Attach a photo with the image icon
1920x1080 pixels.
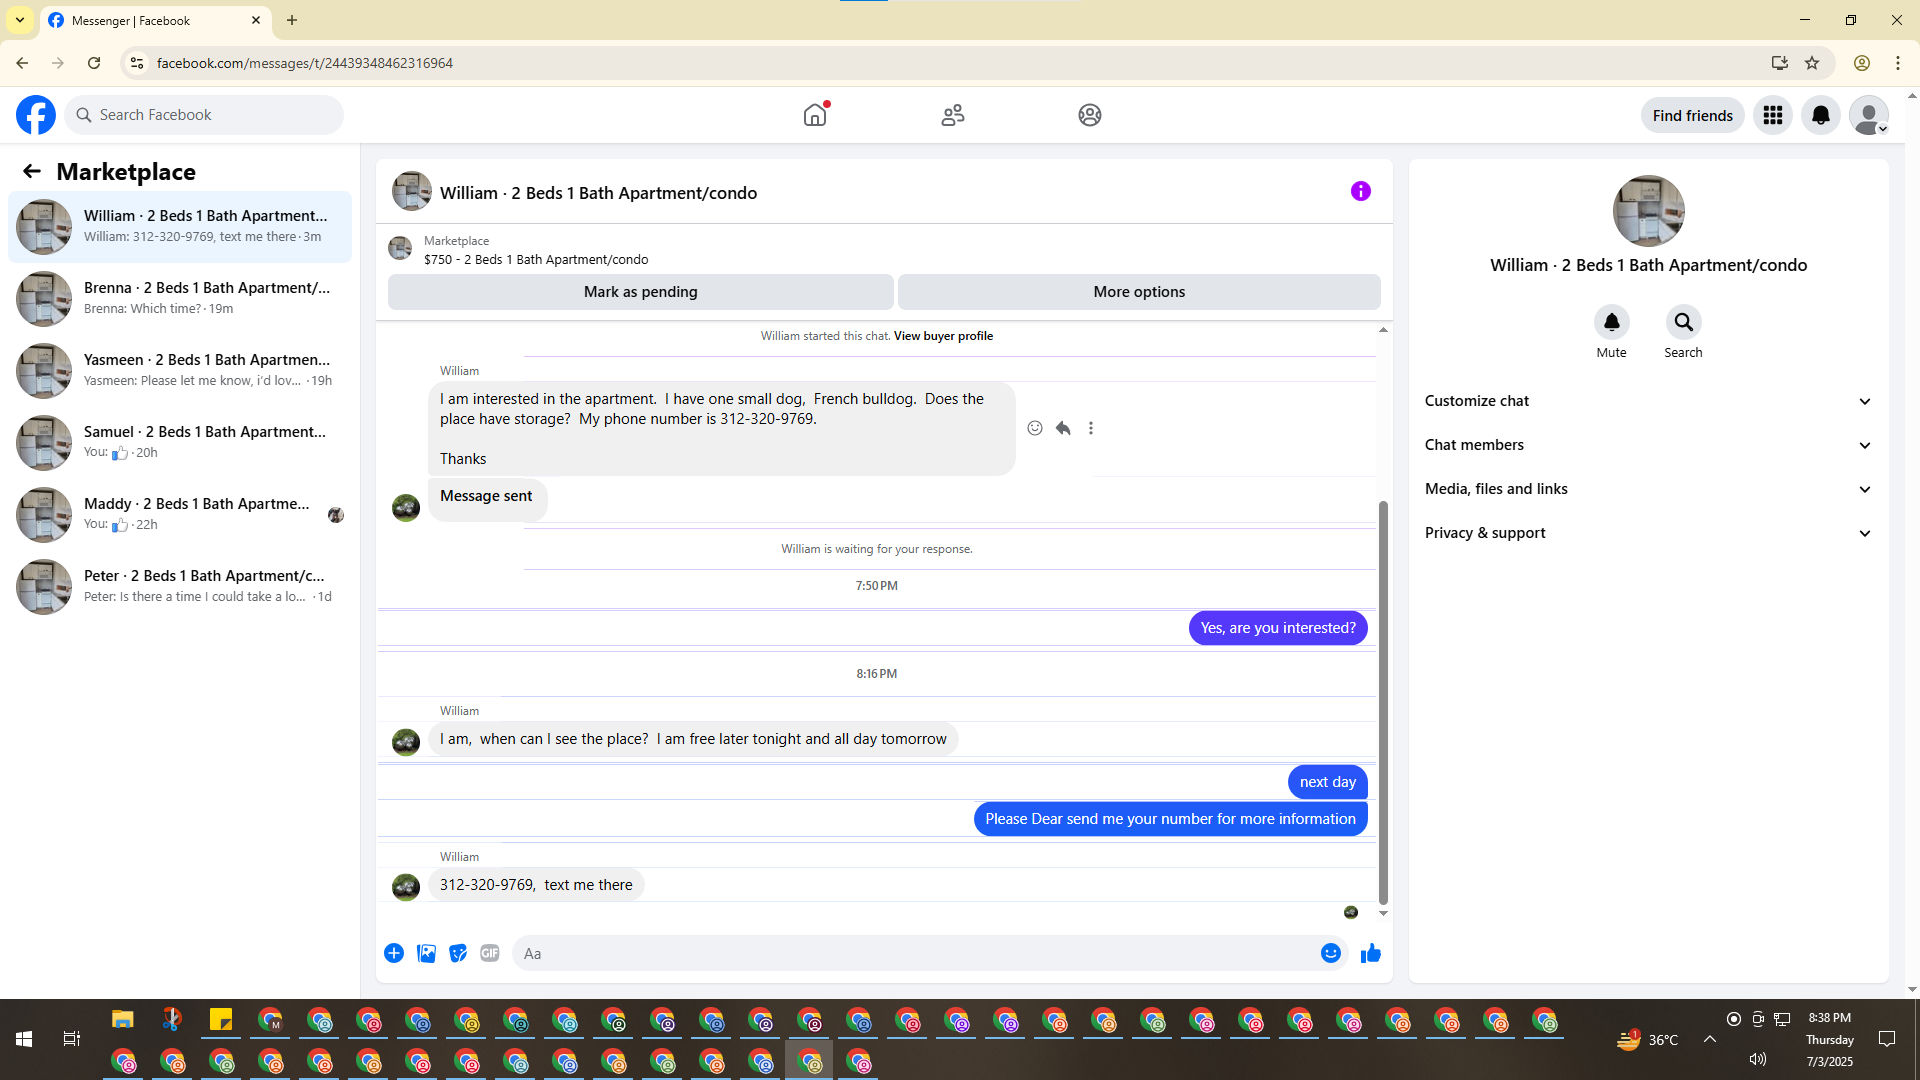click(x=426, y=953)
